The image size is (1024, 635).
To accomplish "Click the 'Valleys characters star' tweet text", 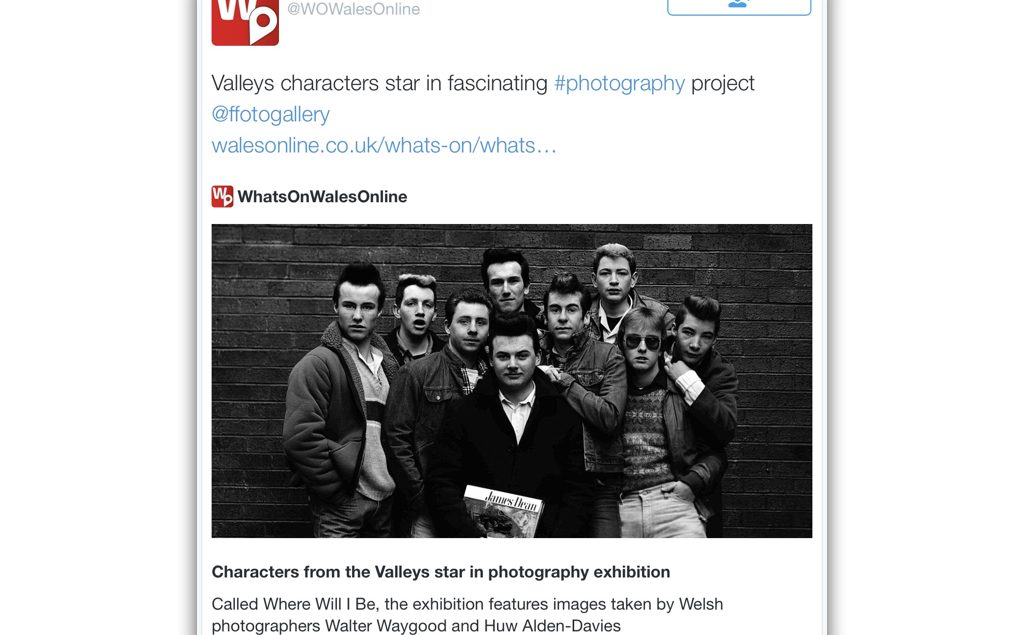I will click(380, 83).
